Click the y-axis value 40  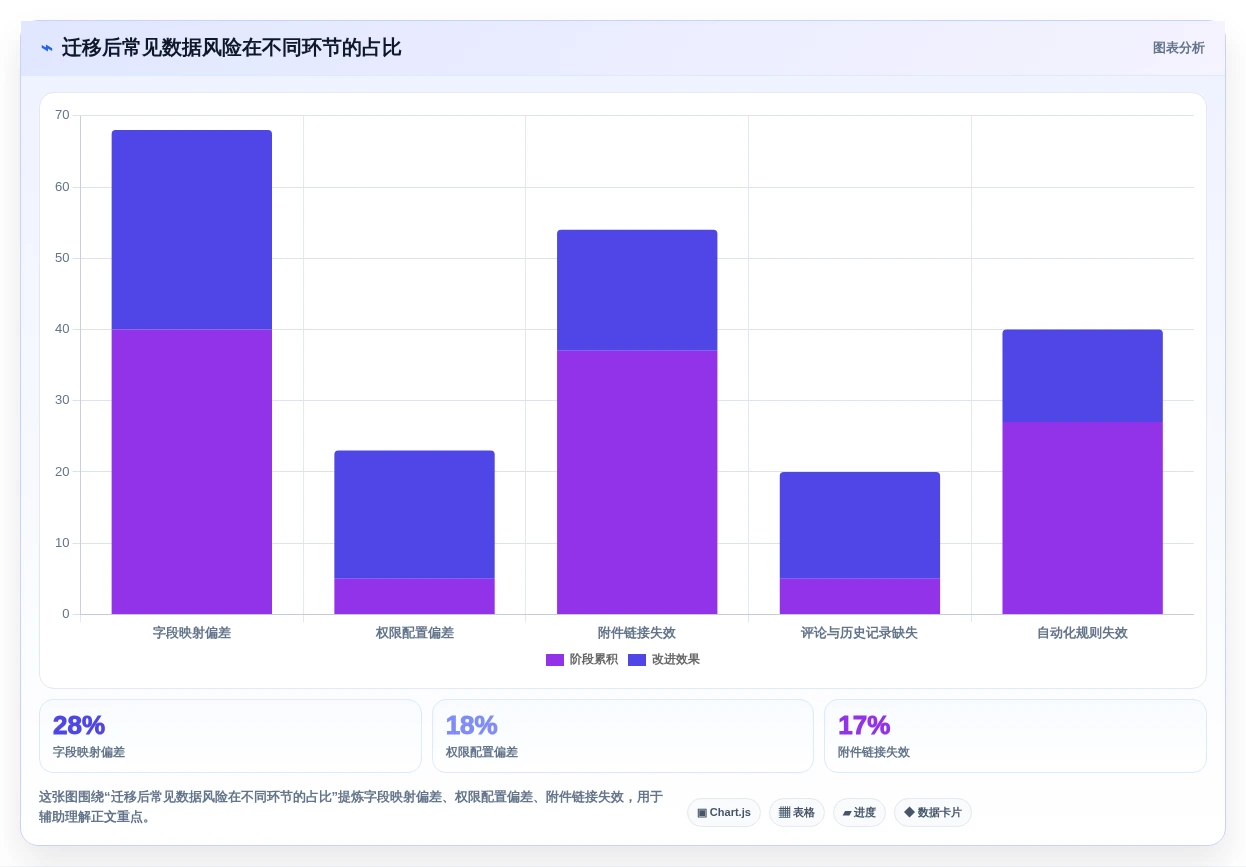click(x=62, y=329)
